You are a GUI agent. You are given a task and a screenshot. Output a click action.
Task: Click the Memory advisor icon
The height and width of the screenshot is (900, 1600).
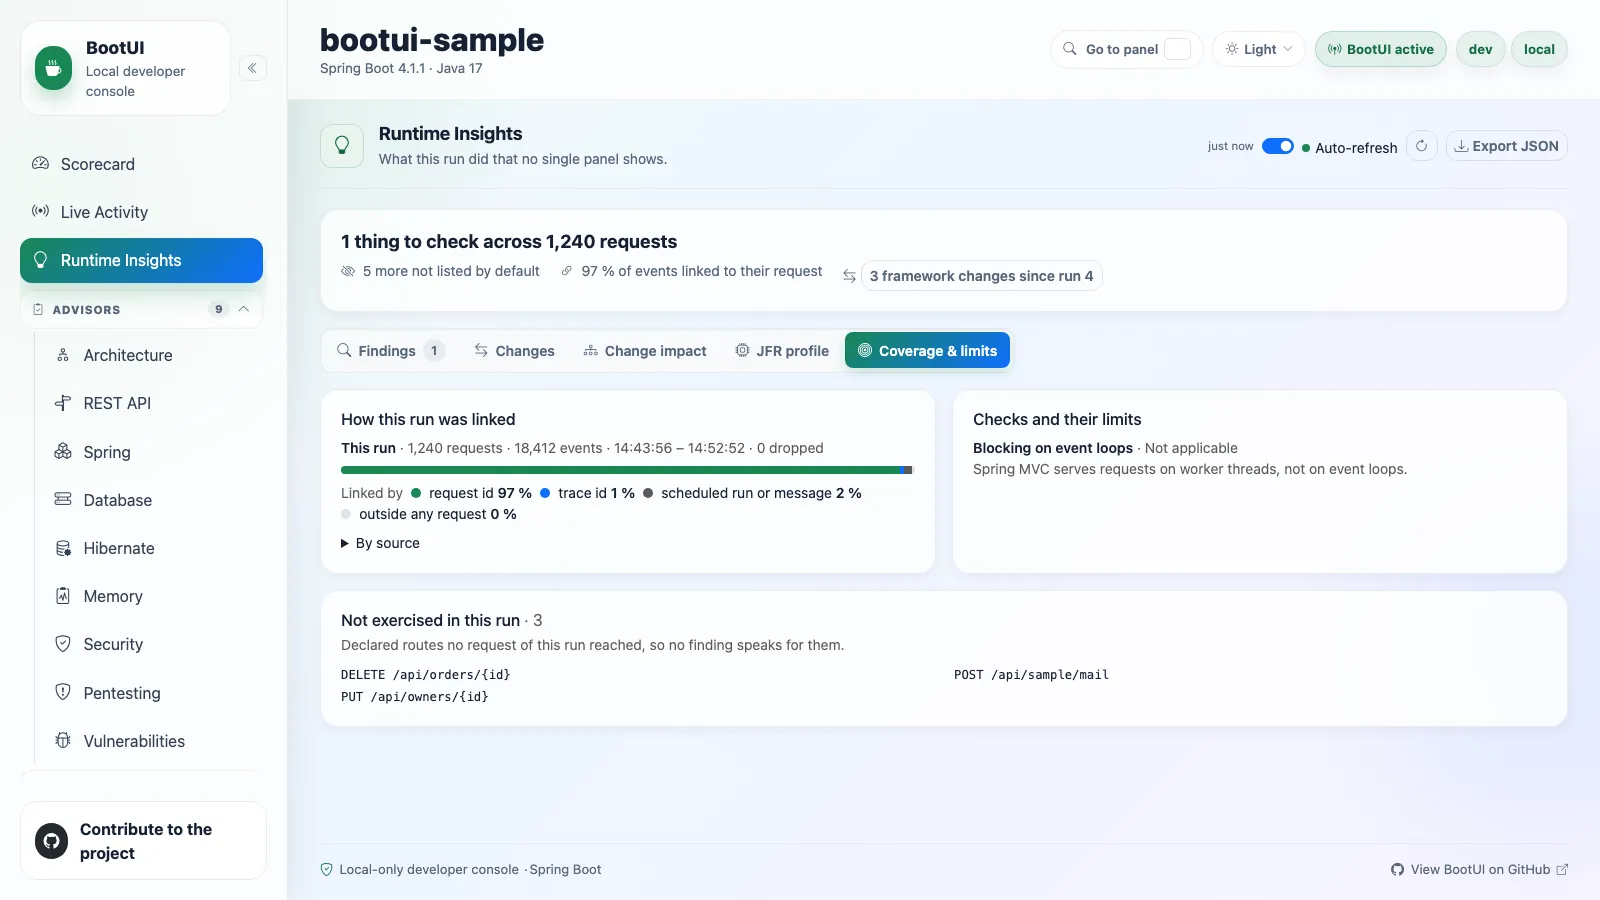(x=63, y=596)
